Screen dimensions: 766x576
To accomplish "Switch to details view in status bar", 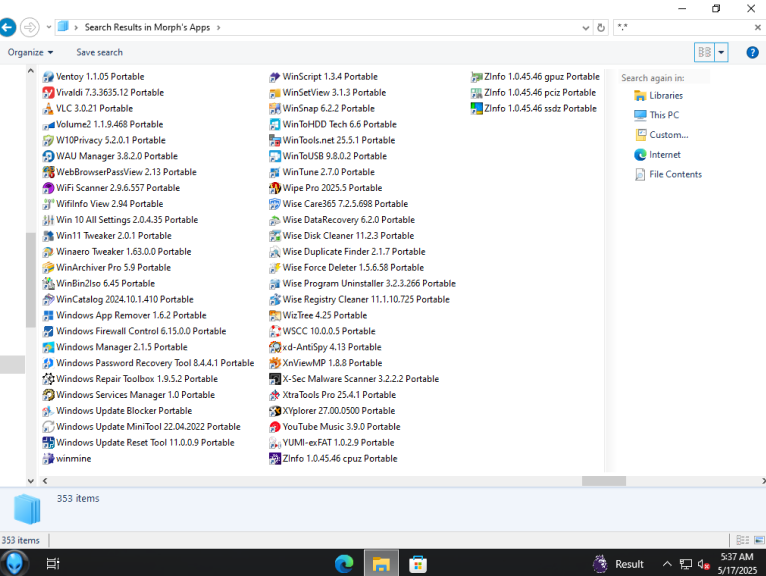I will pos(743,540).
